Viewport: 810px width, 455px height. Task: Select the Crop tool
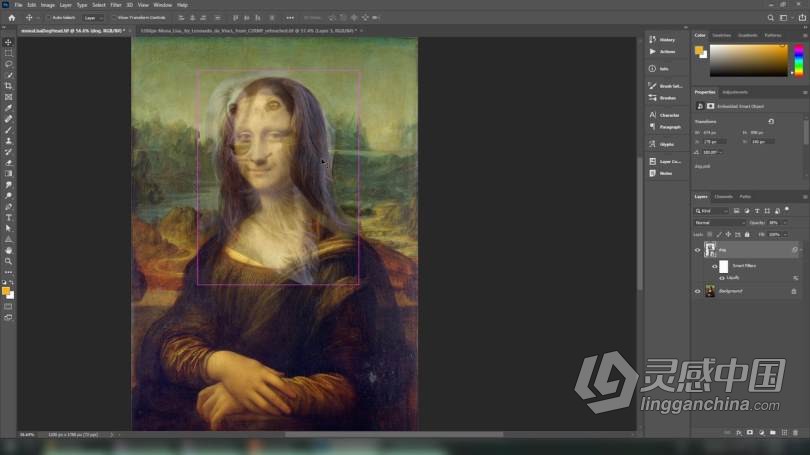[8, 86]
